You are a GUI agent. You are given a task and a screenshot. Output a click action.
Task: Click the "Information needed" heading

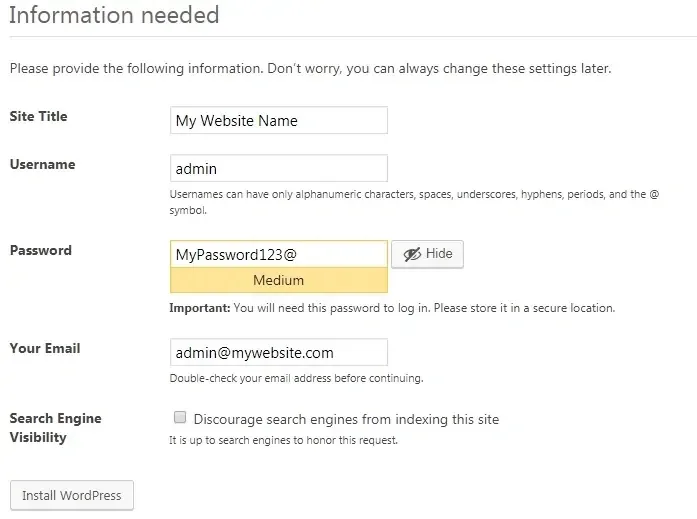[x=114, y=15]
